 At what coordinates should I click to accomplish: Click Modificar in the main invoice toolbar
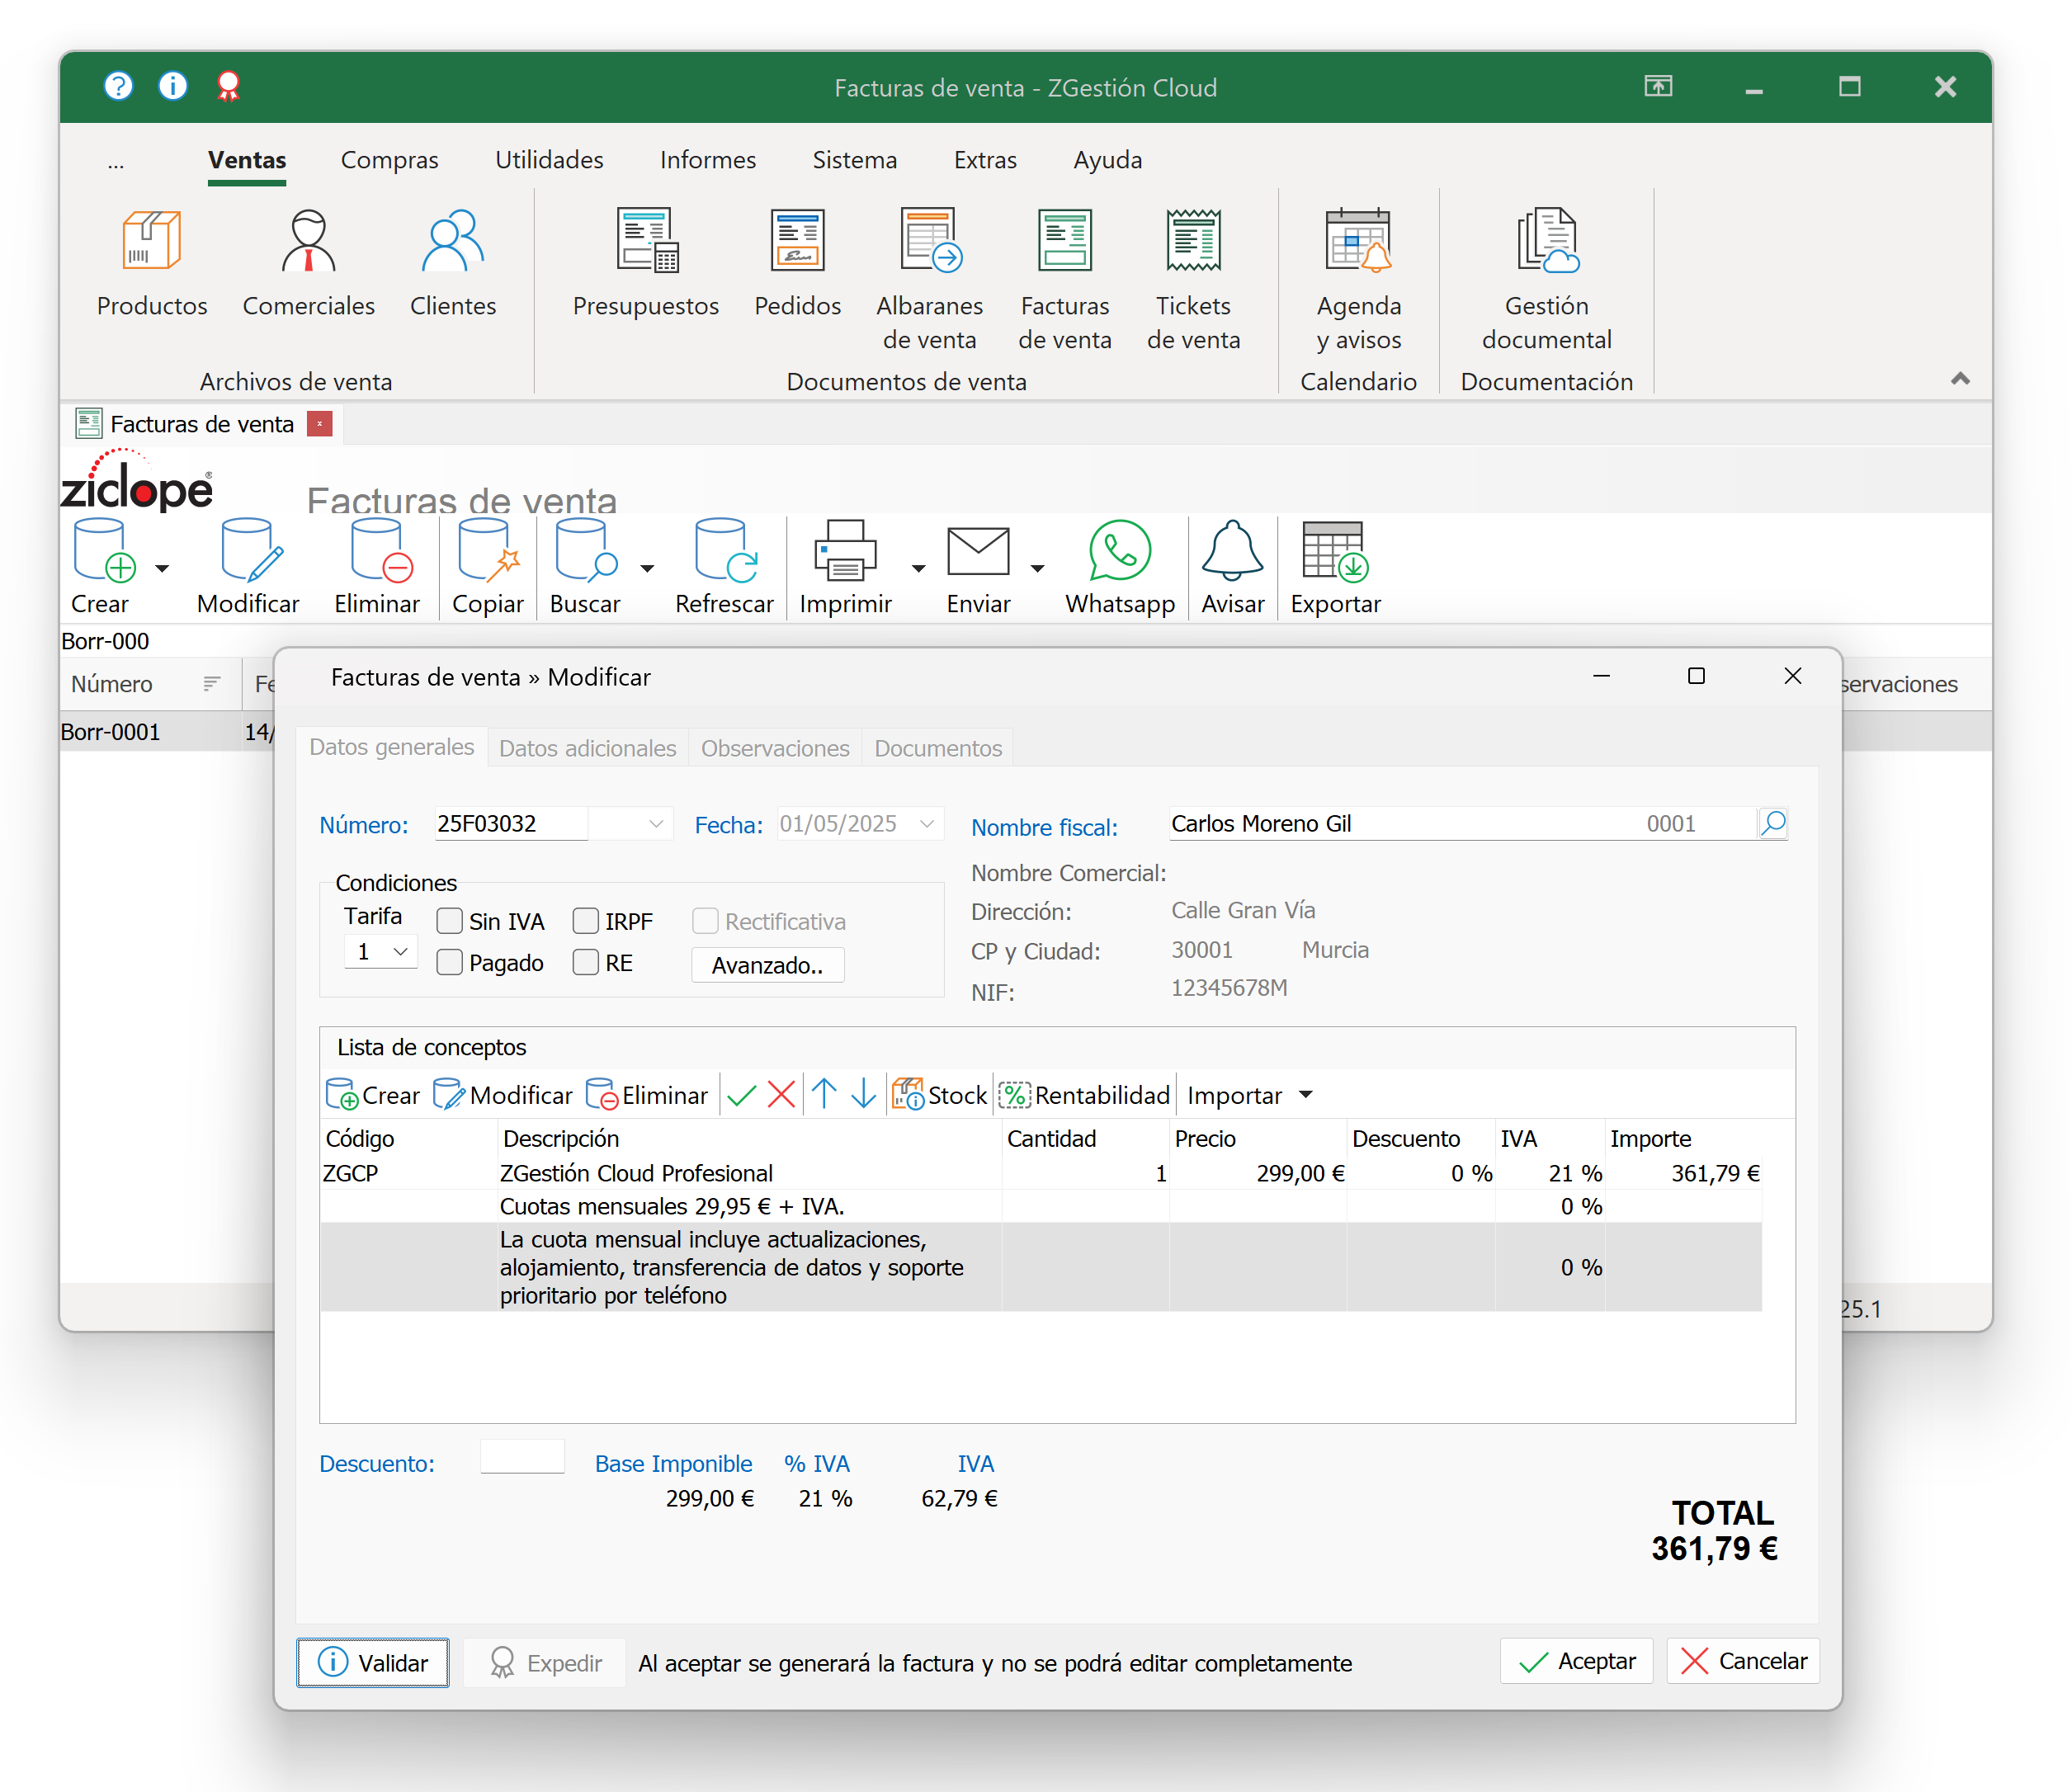pos(249,566)
